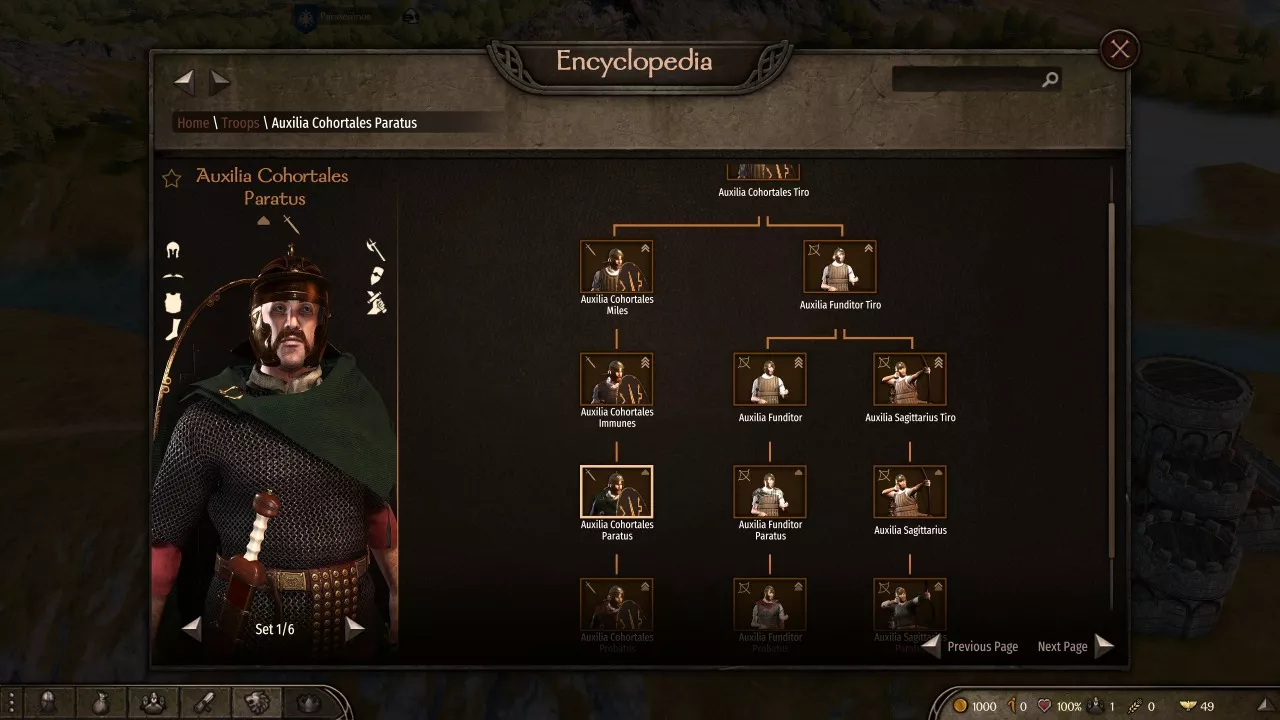Image resolution: width=1280 pixels, height=720 pixels.
Task: Click the shield equipment slot icon
Action: [x=376, y=276]
